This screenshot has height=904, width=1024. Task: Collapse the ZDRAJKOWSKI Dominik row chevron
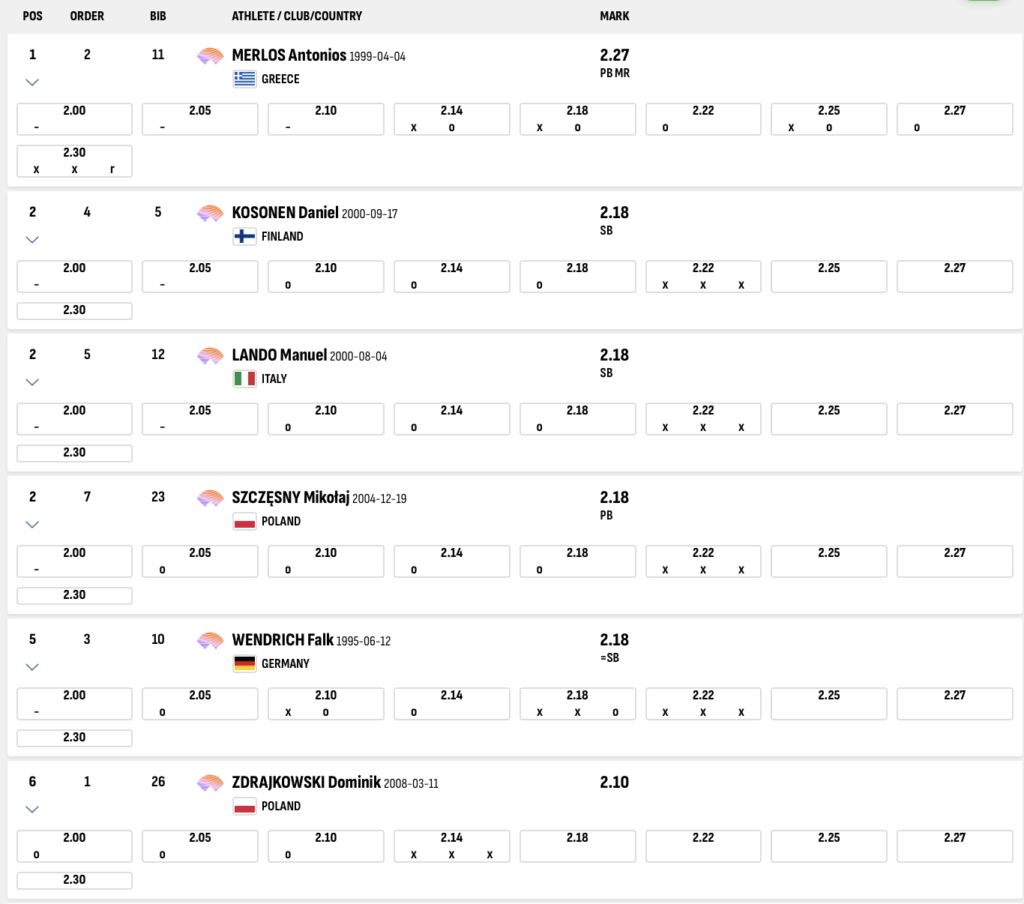click(32, 809)
